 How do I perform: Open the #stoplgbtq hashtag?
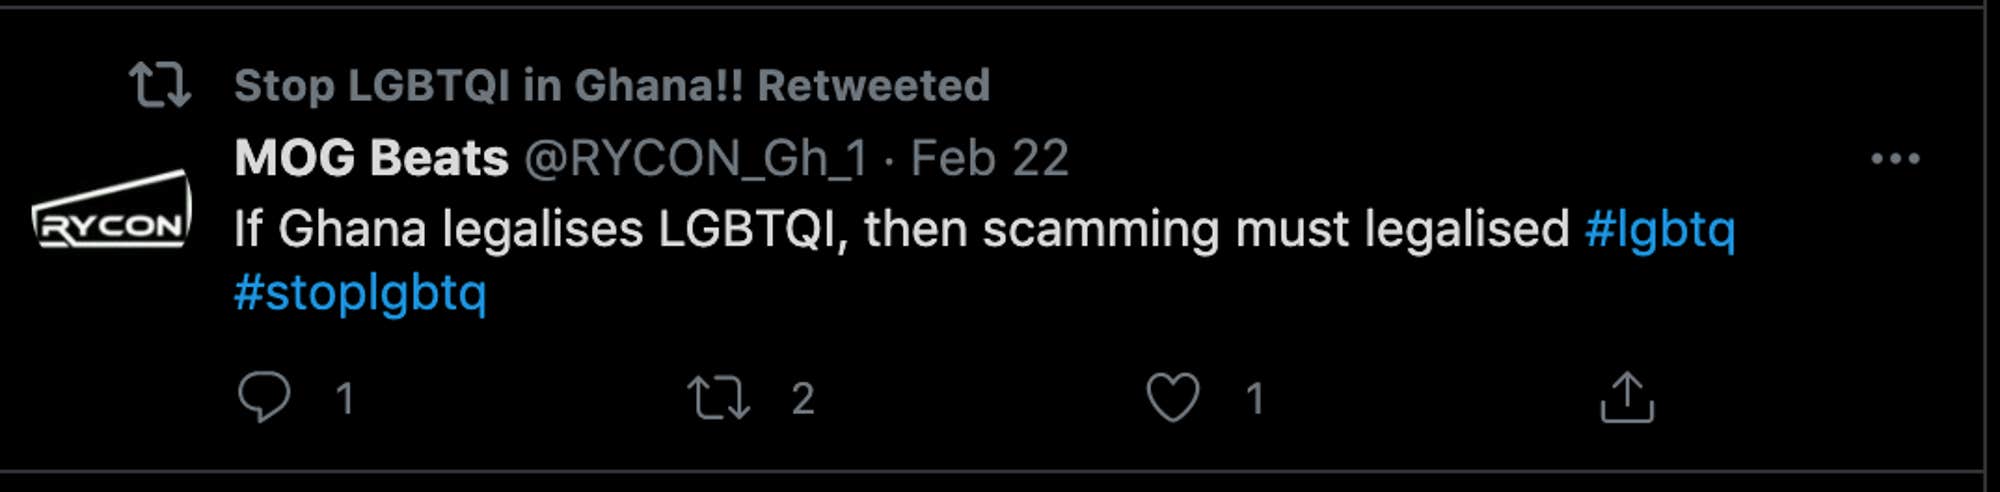click(360, 293)
